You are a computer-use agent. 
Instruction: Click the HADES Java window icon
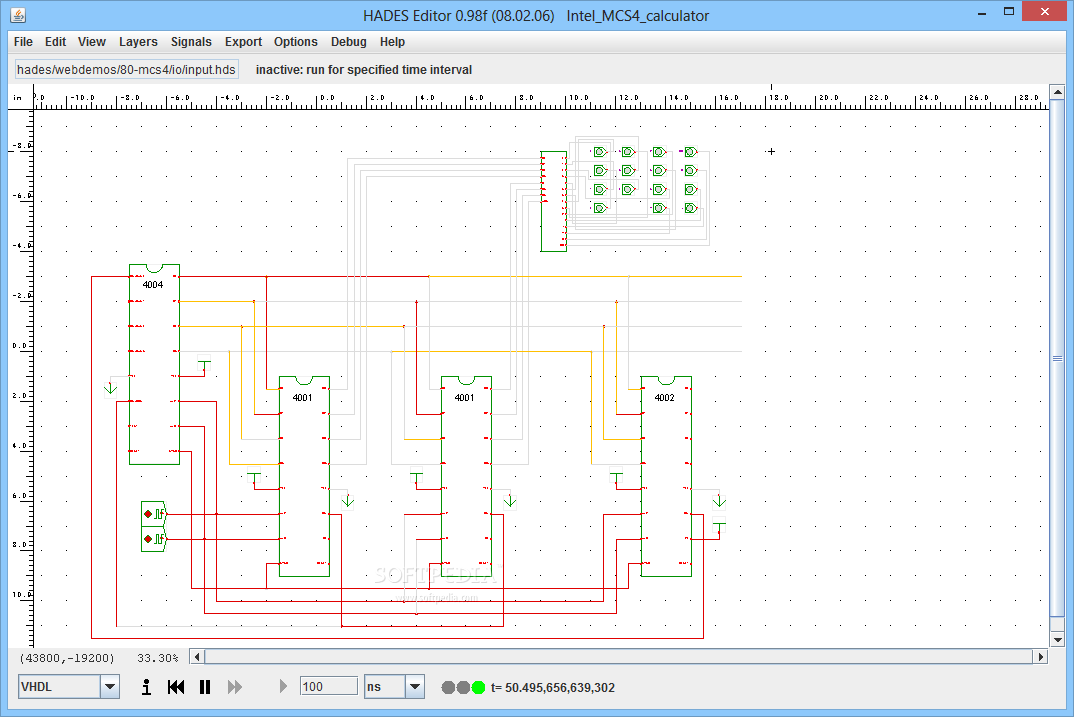[x=18, y=14]
